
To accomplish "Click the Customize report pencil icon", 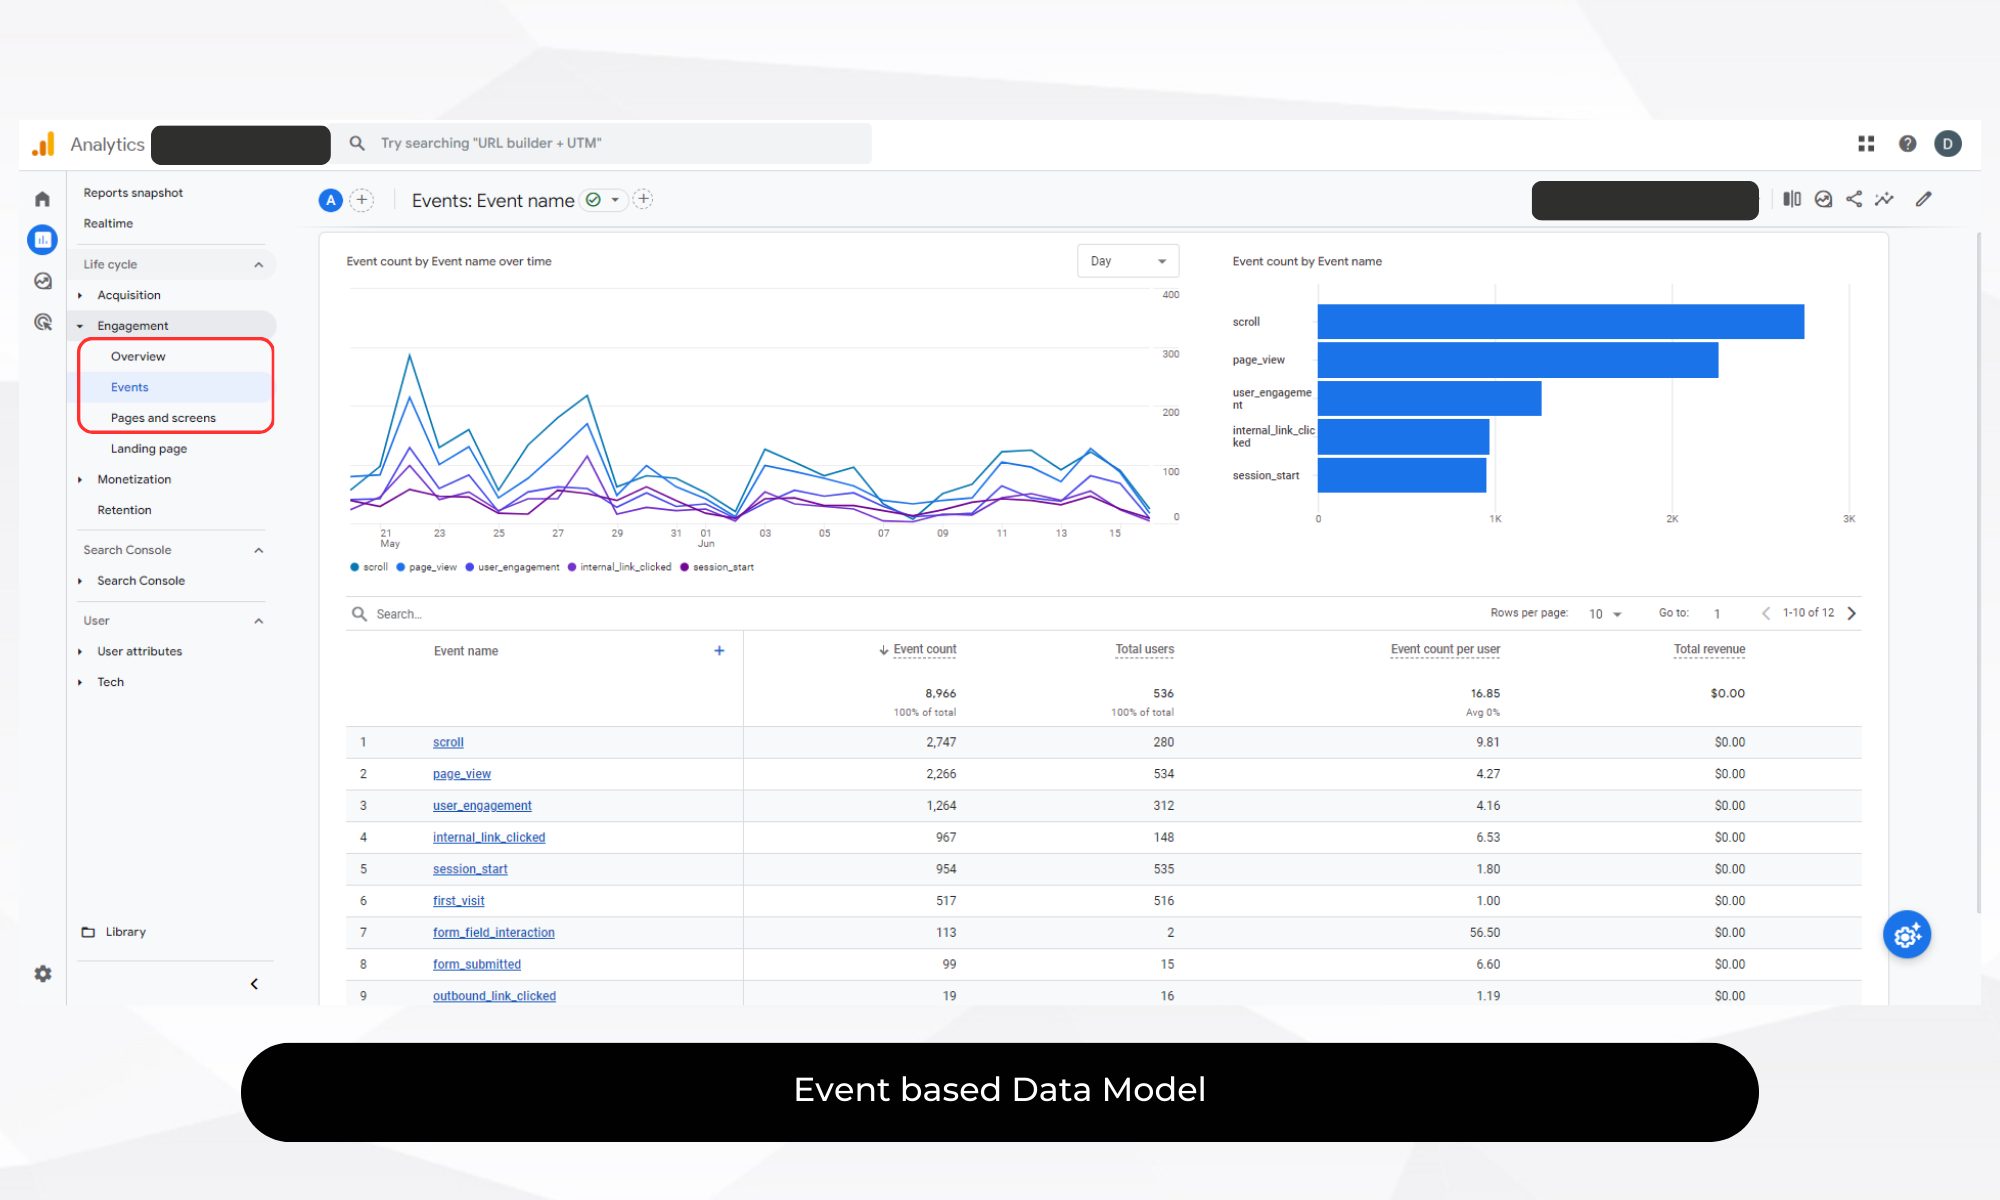I will coord(1923,199).
